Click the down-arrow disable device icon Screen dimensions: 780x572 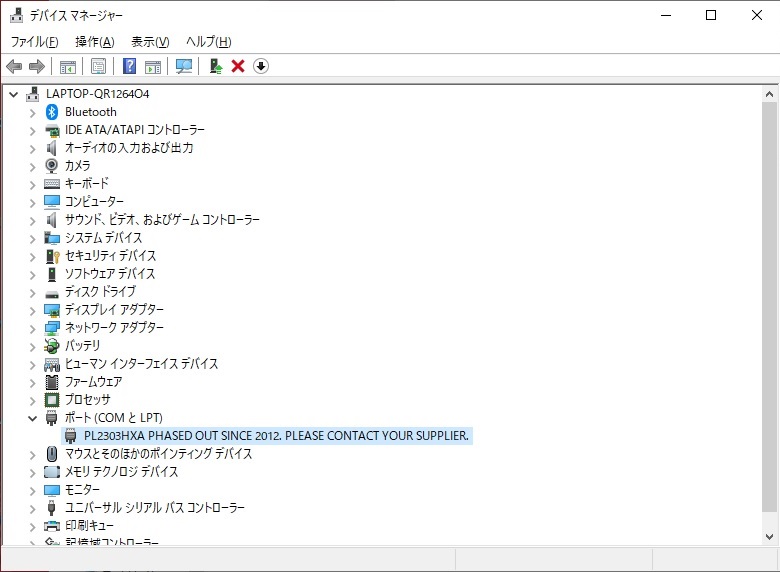(x=261, y=66)
